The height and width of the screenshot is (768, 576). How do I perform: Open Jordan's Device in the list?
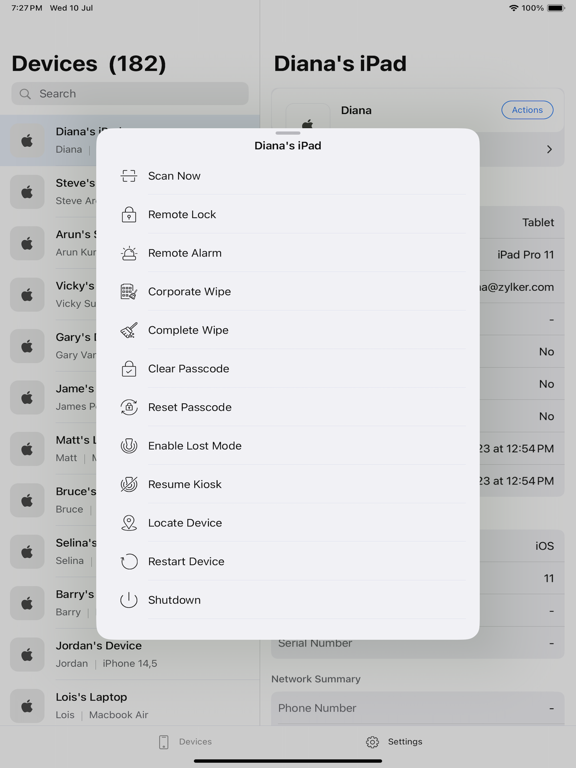click(130, 654)
